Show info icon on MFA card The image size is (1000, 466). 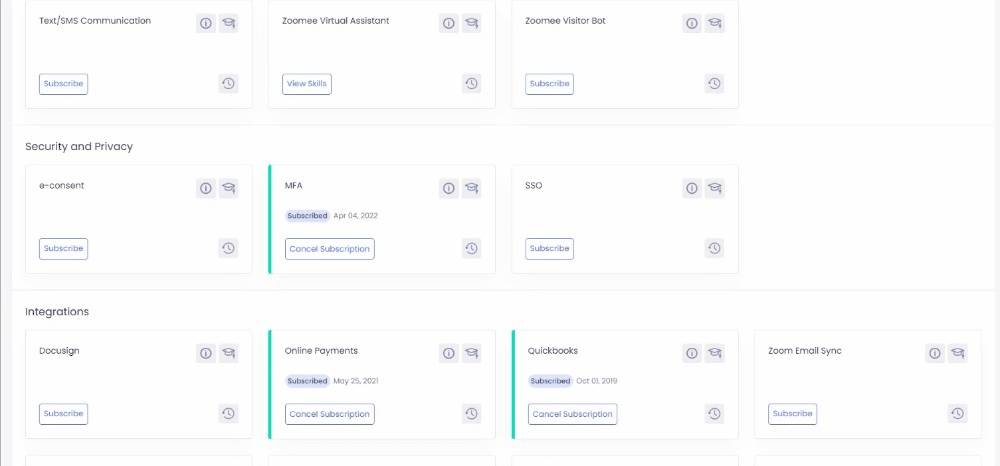point(449,188)
